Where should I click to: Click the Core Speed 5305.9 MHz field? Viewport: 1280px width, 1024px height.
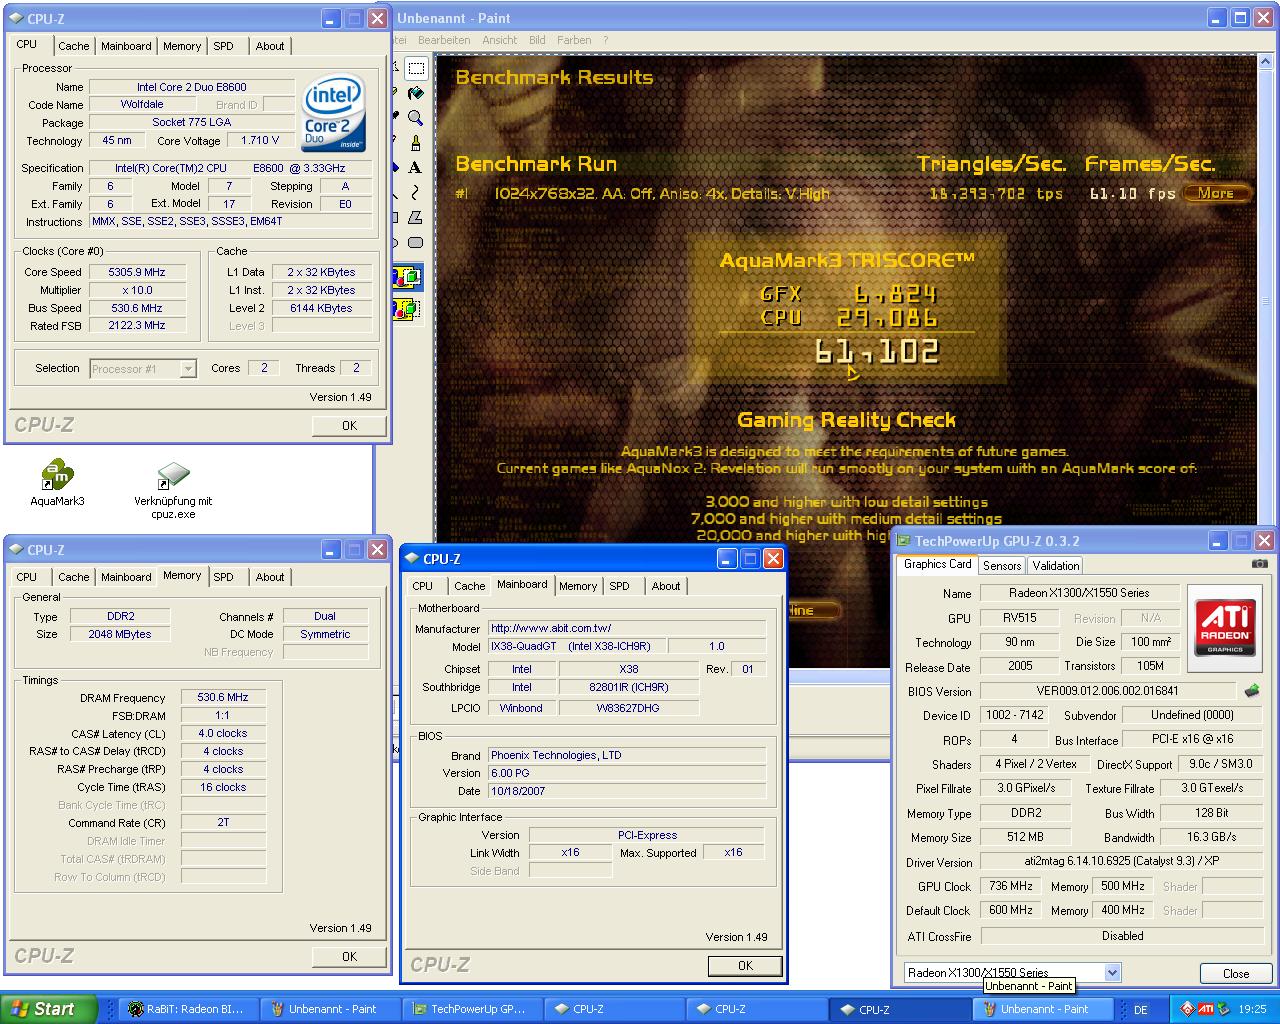coord(137,272)
